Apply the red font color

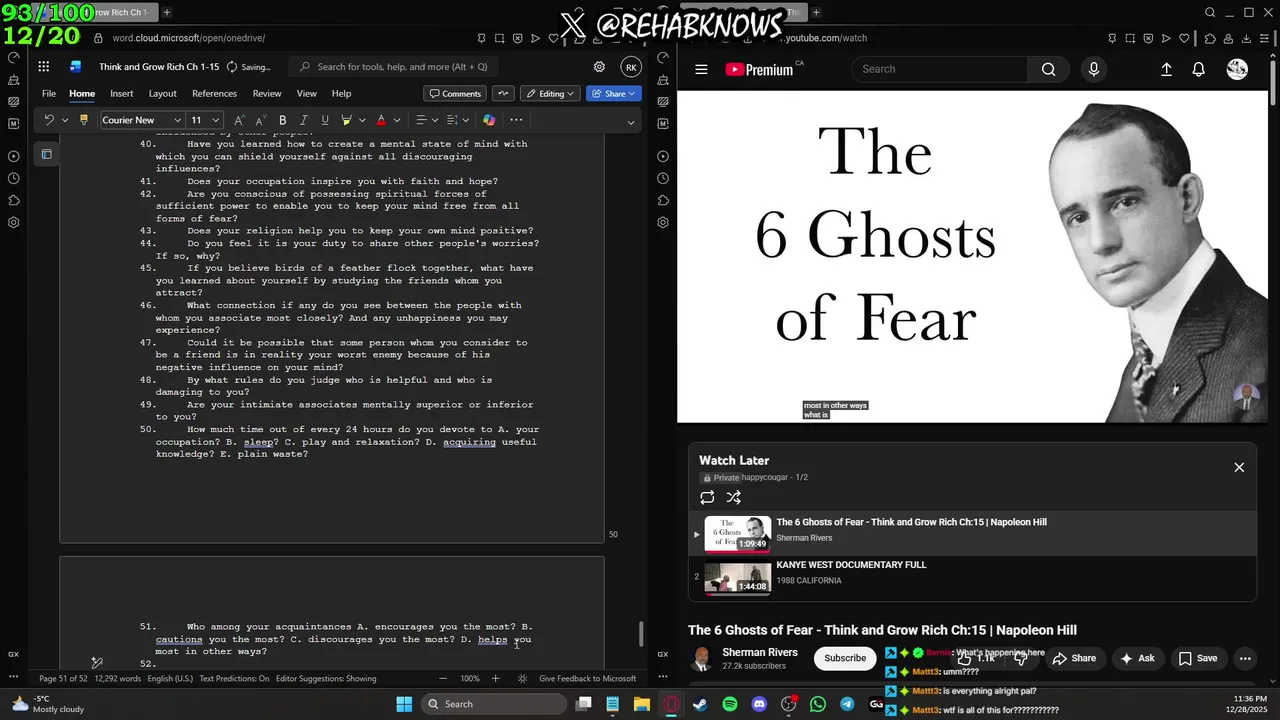[x=381, y=120]
